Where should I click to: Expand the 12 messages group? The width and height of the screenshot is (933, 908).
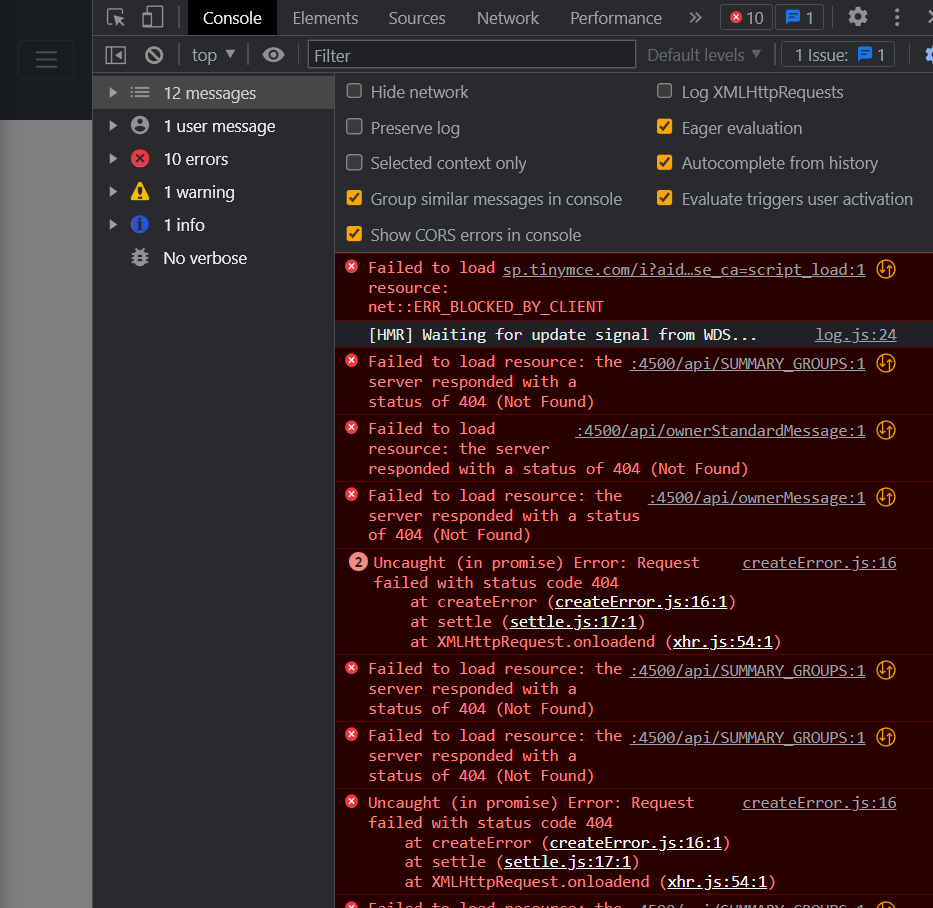[112, 92]
